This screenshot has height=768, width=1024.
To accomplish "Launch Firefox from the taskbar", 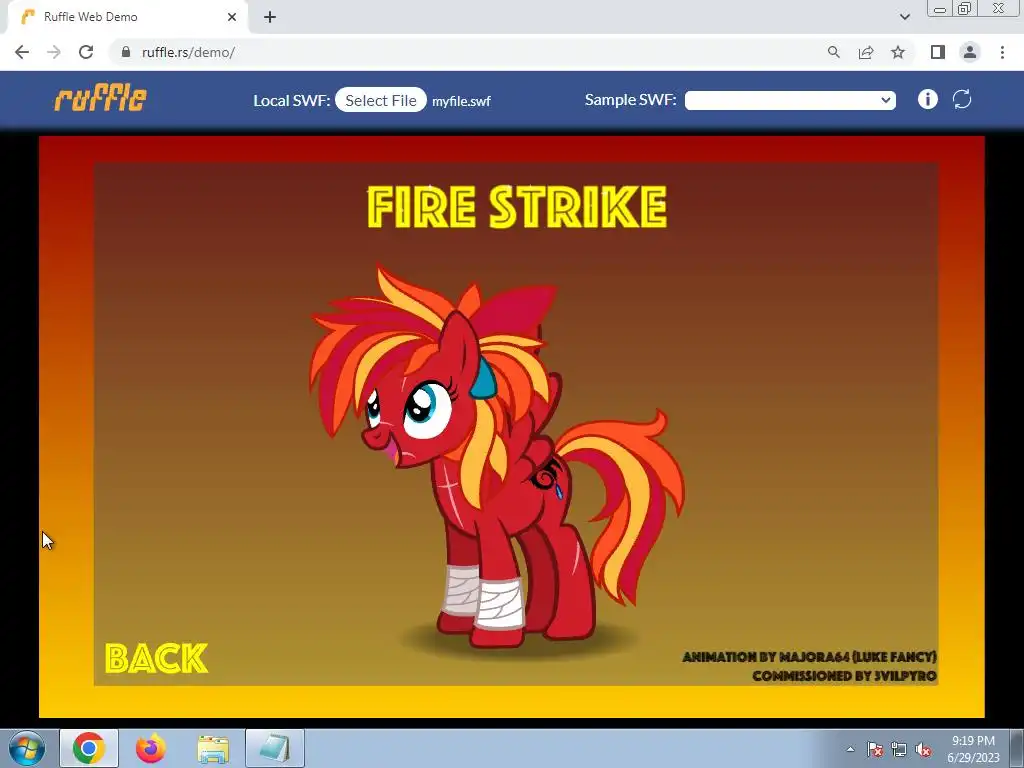I will pos(151,748).
